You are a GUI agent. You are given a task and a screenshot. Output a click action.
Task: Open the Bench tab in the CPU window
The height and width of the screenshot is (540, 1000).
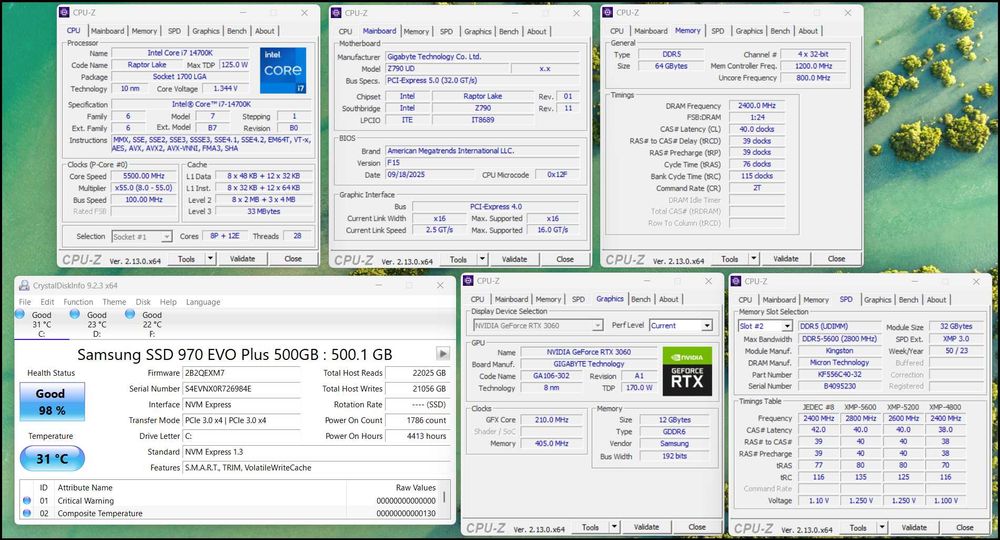click(x=237, y=31)
